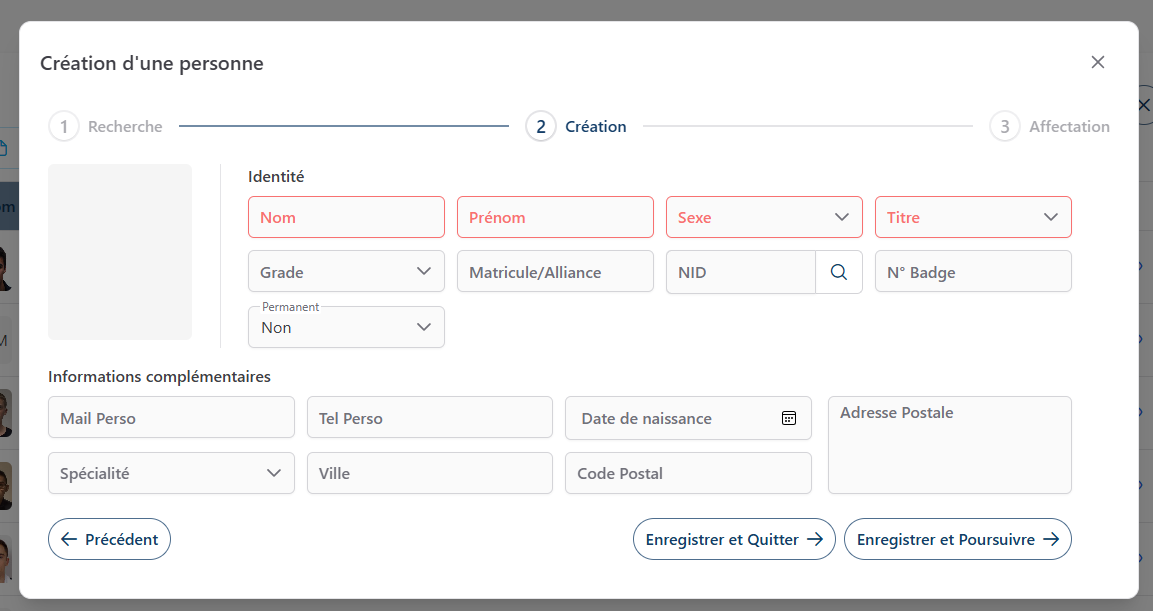1153x611 pixels.
Task: Focus the N° Badge field
Action: [x=973, y=271]
